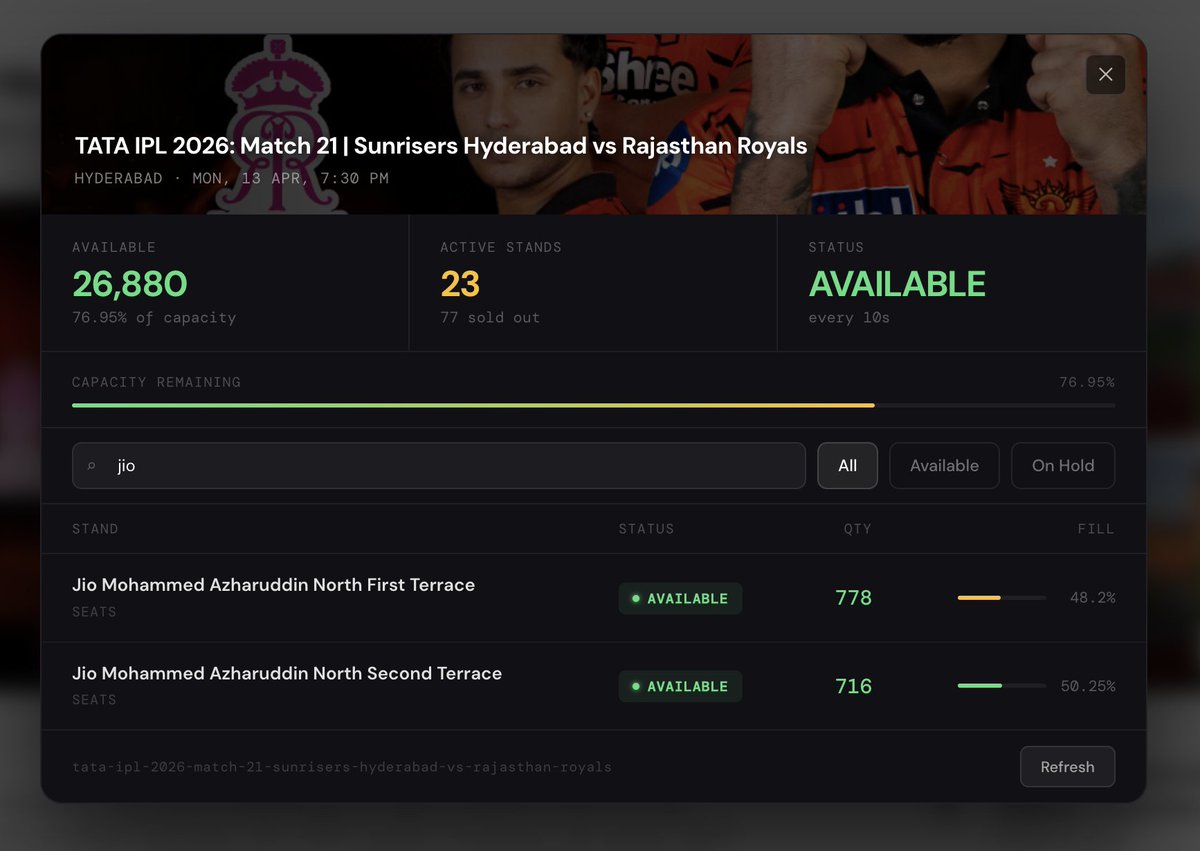Click the CAPACITY REMAINING label
This screenshot has height=851, width=1200.
tap(156, 382)
